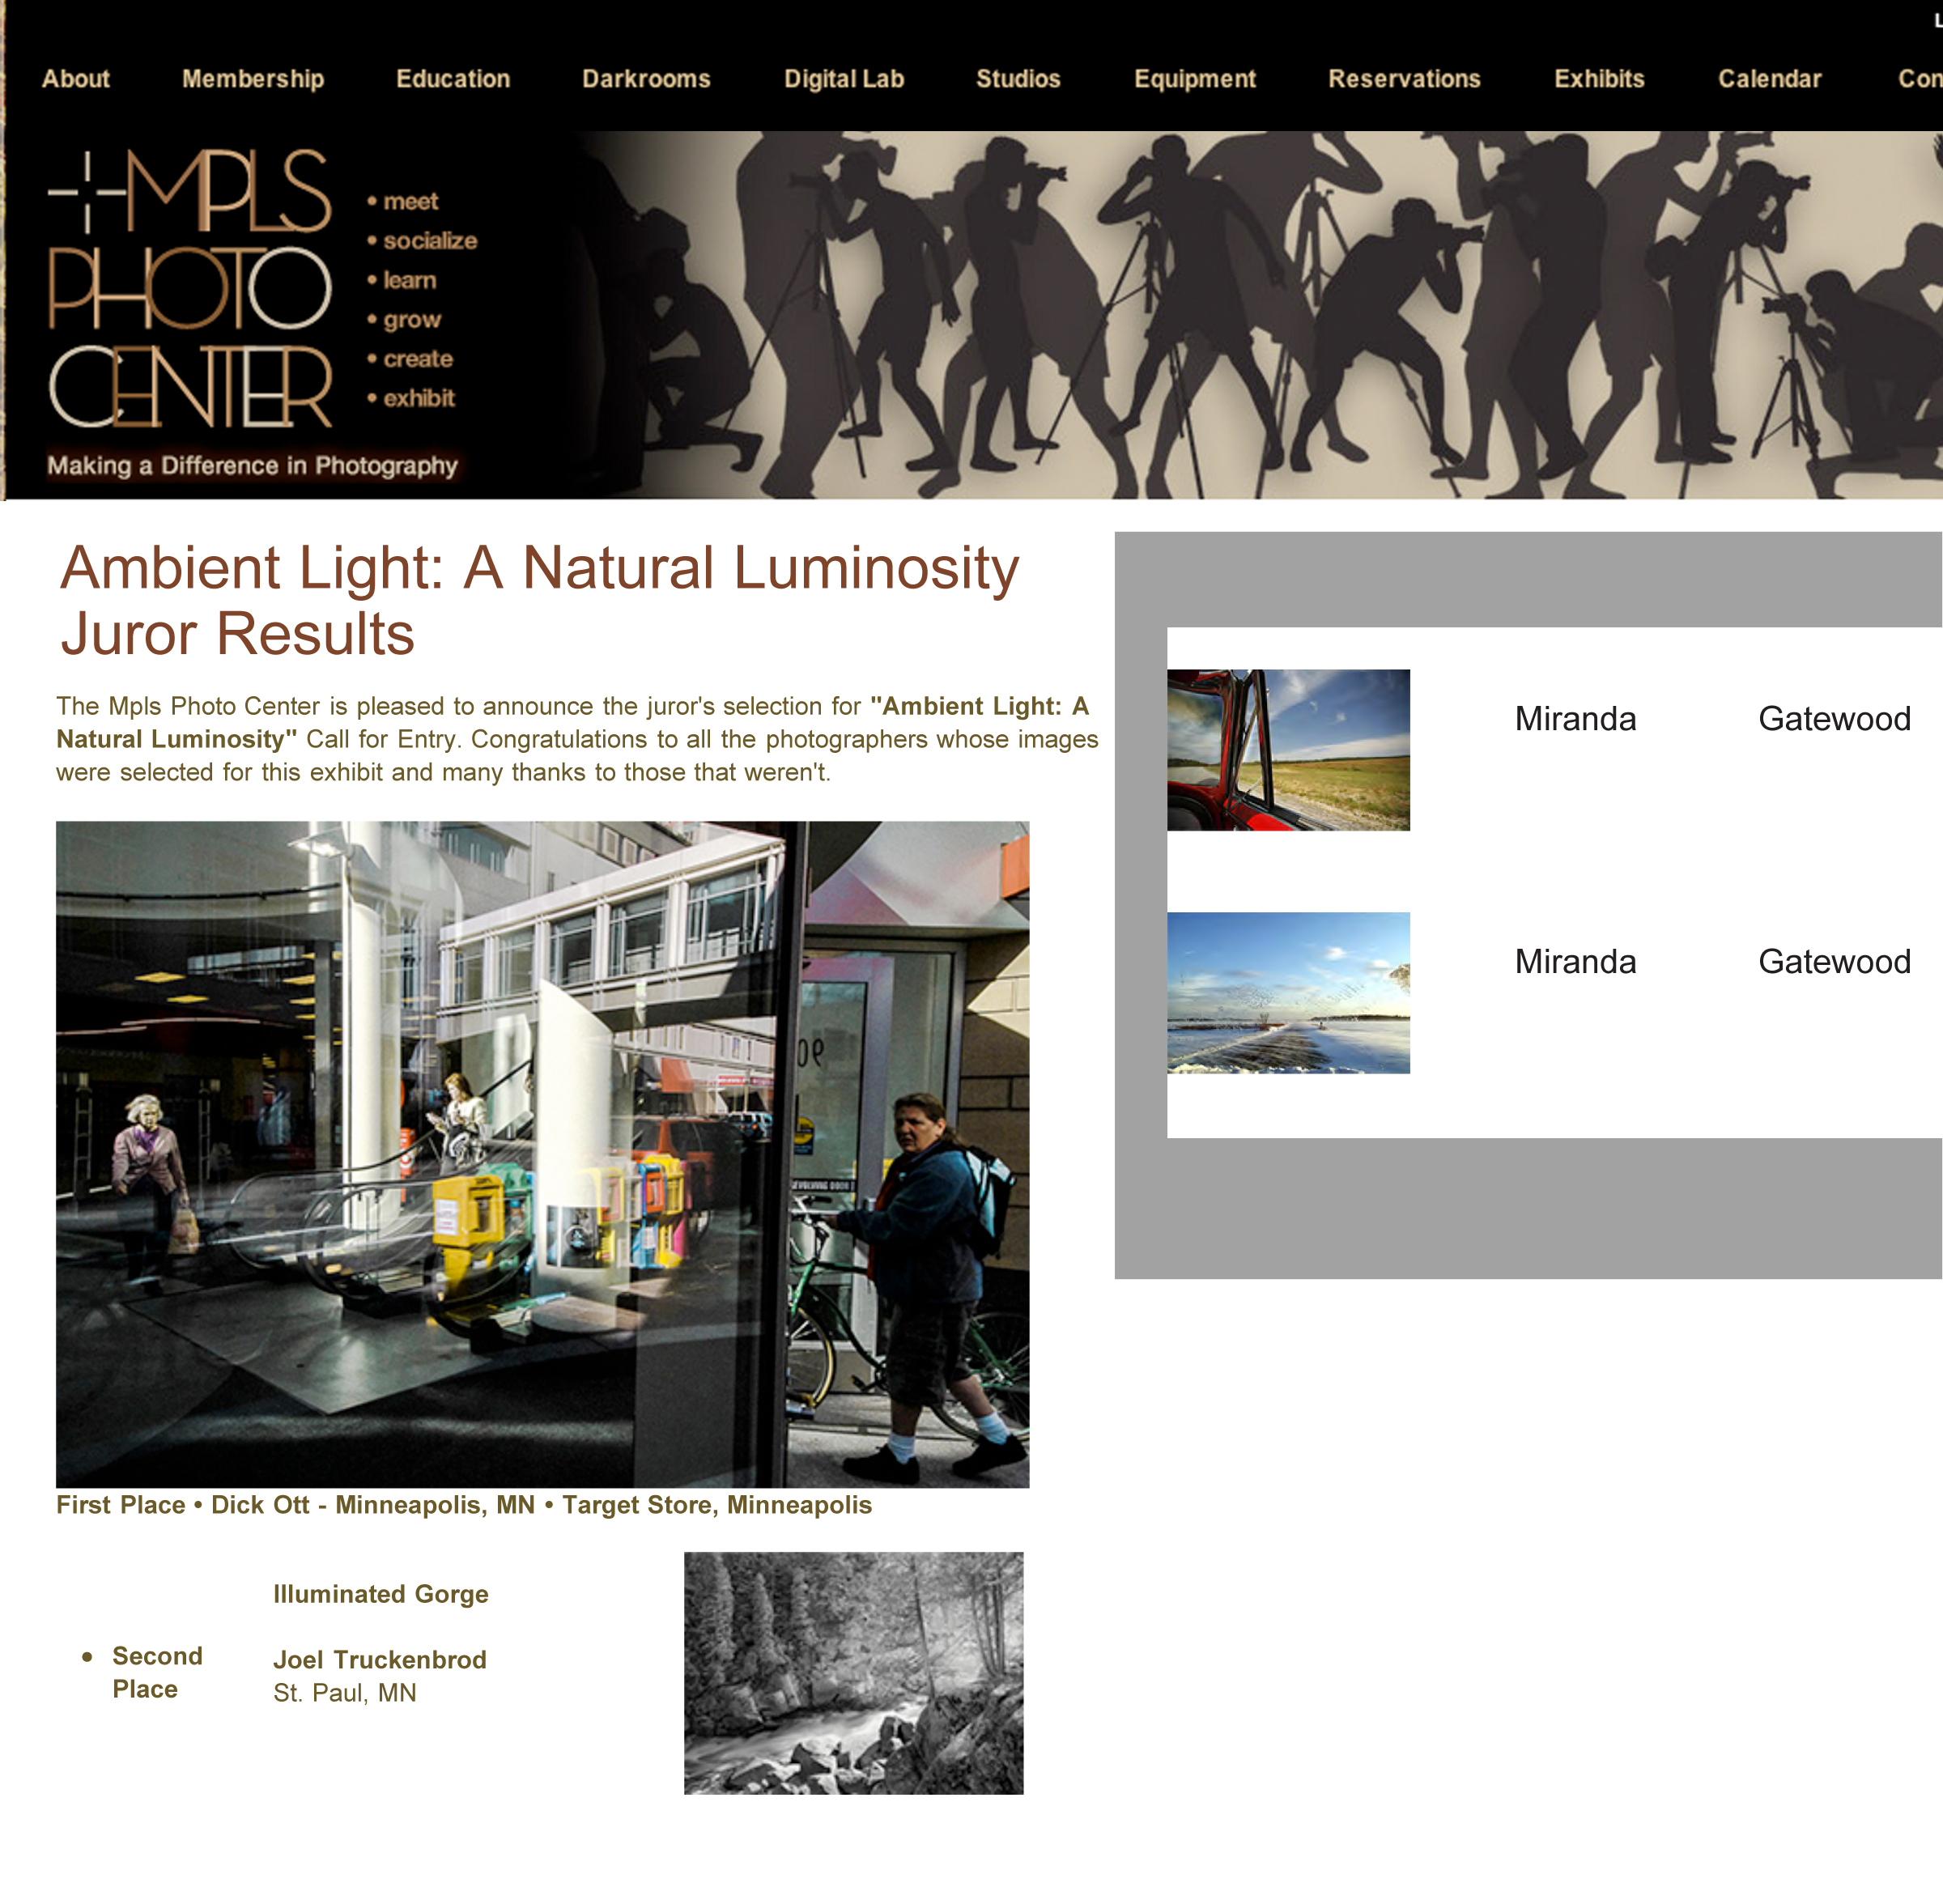This screenshot has height=1904, width=1943.
Task: Open the Membership menu item
Action: coord(253,79)
